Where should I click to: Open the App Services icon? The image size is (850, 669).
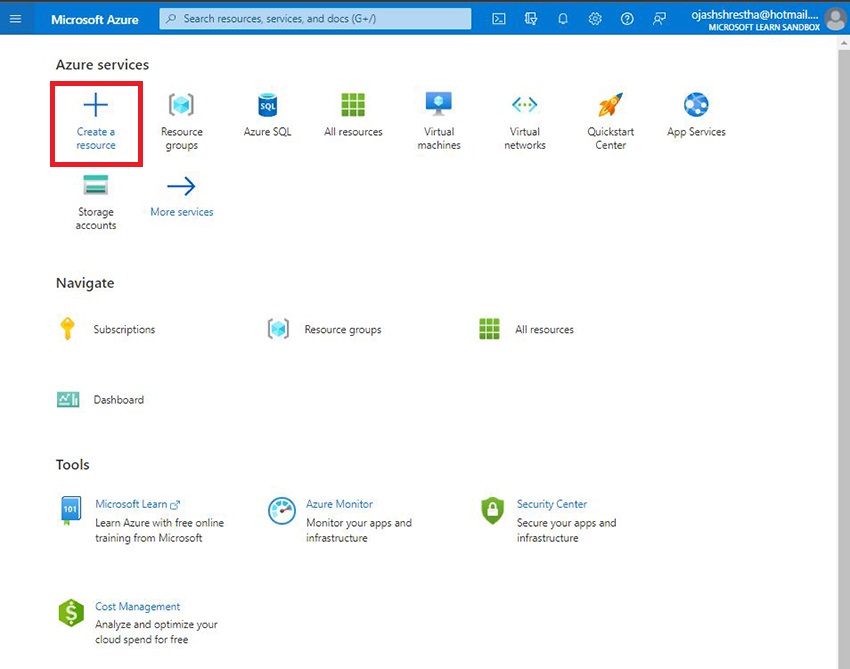[696, 105]
